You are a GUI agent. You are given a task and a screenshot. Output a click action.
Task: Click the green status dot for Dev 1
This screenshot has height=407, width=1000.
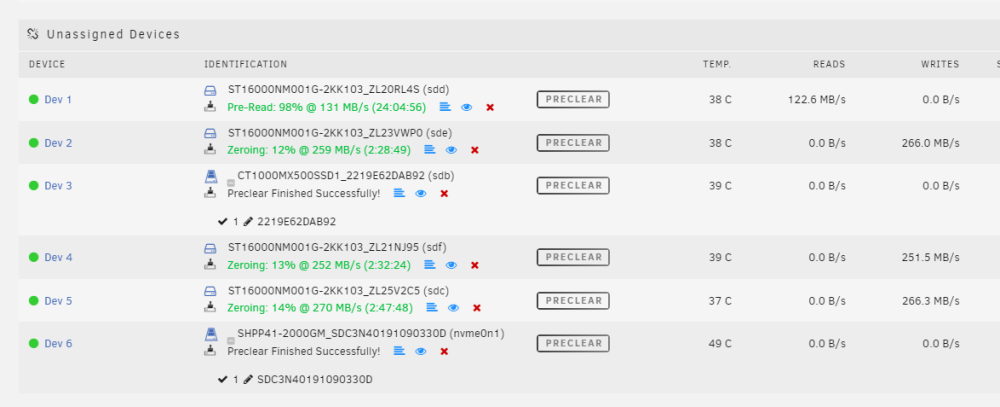click(34, 99)
